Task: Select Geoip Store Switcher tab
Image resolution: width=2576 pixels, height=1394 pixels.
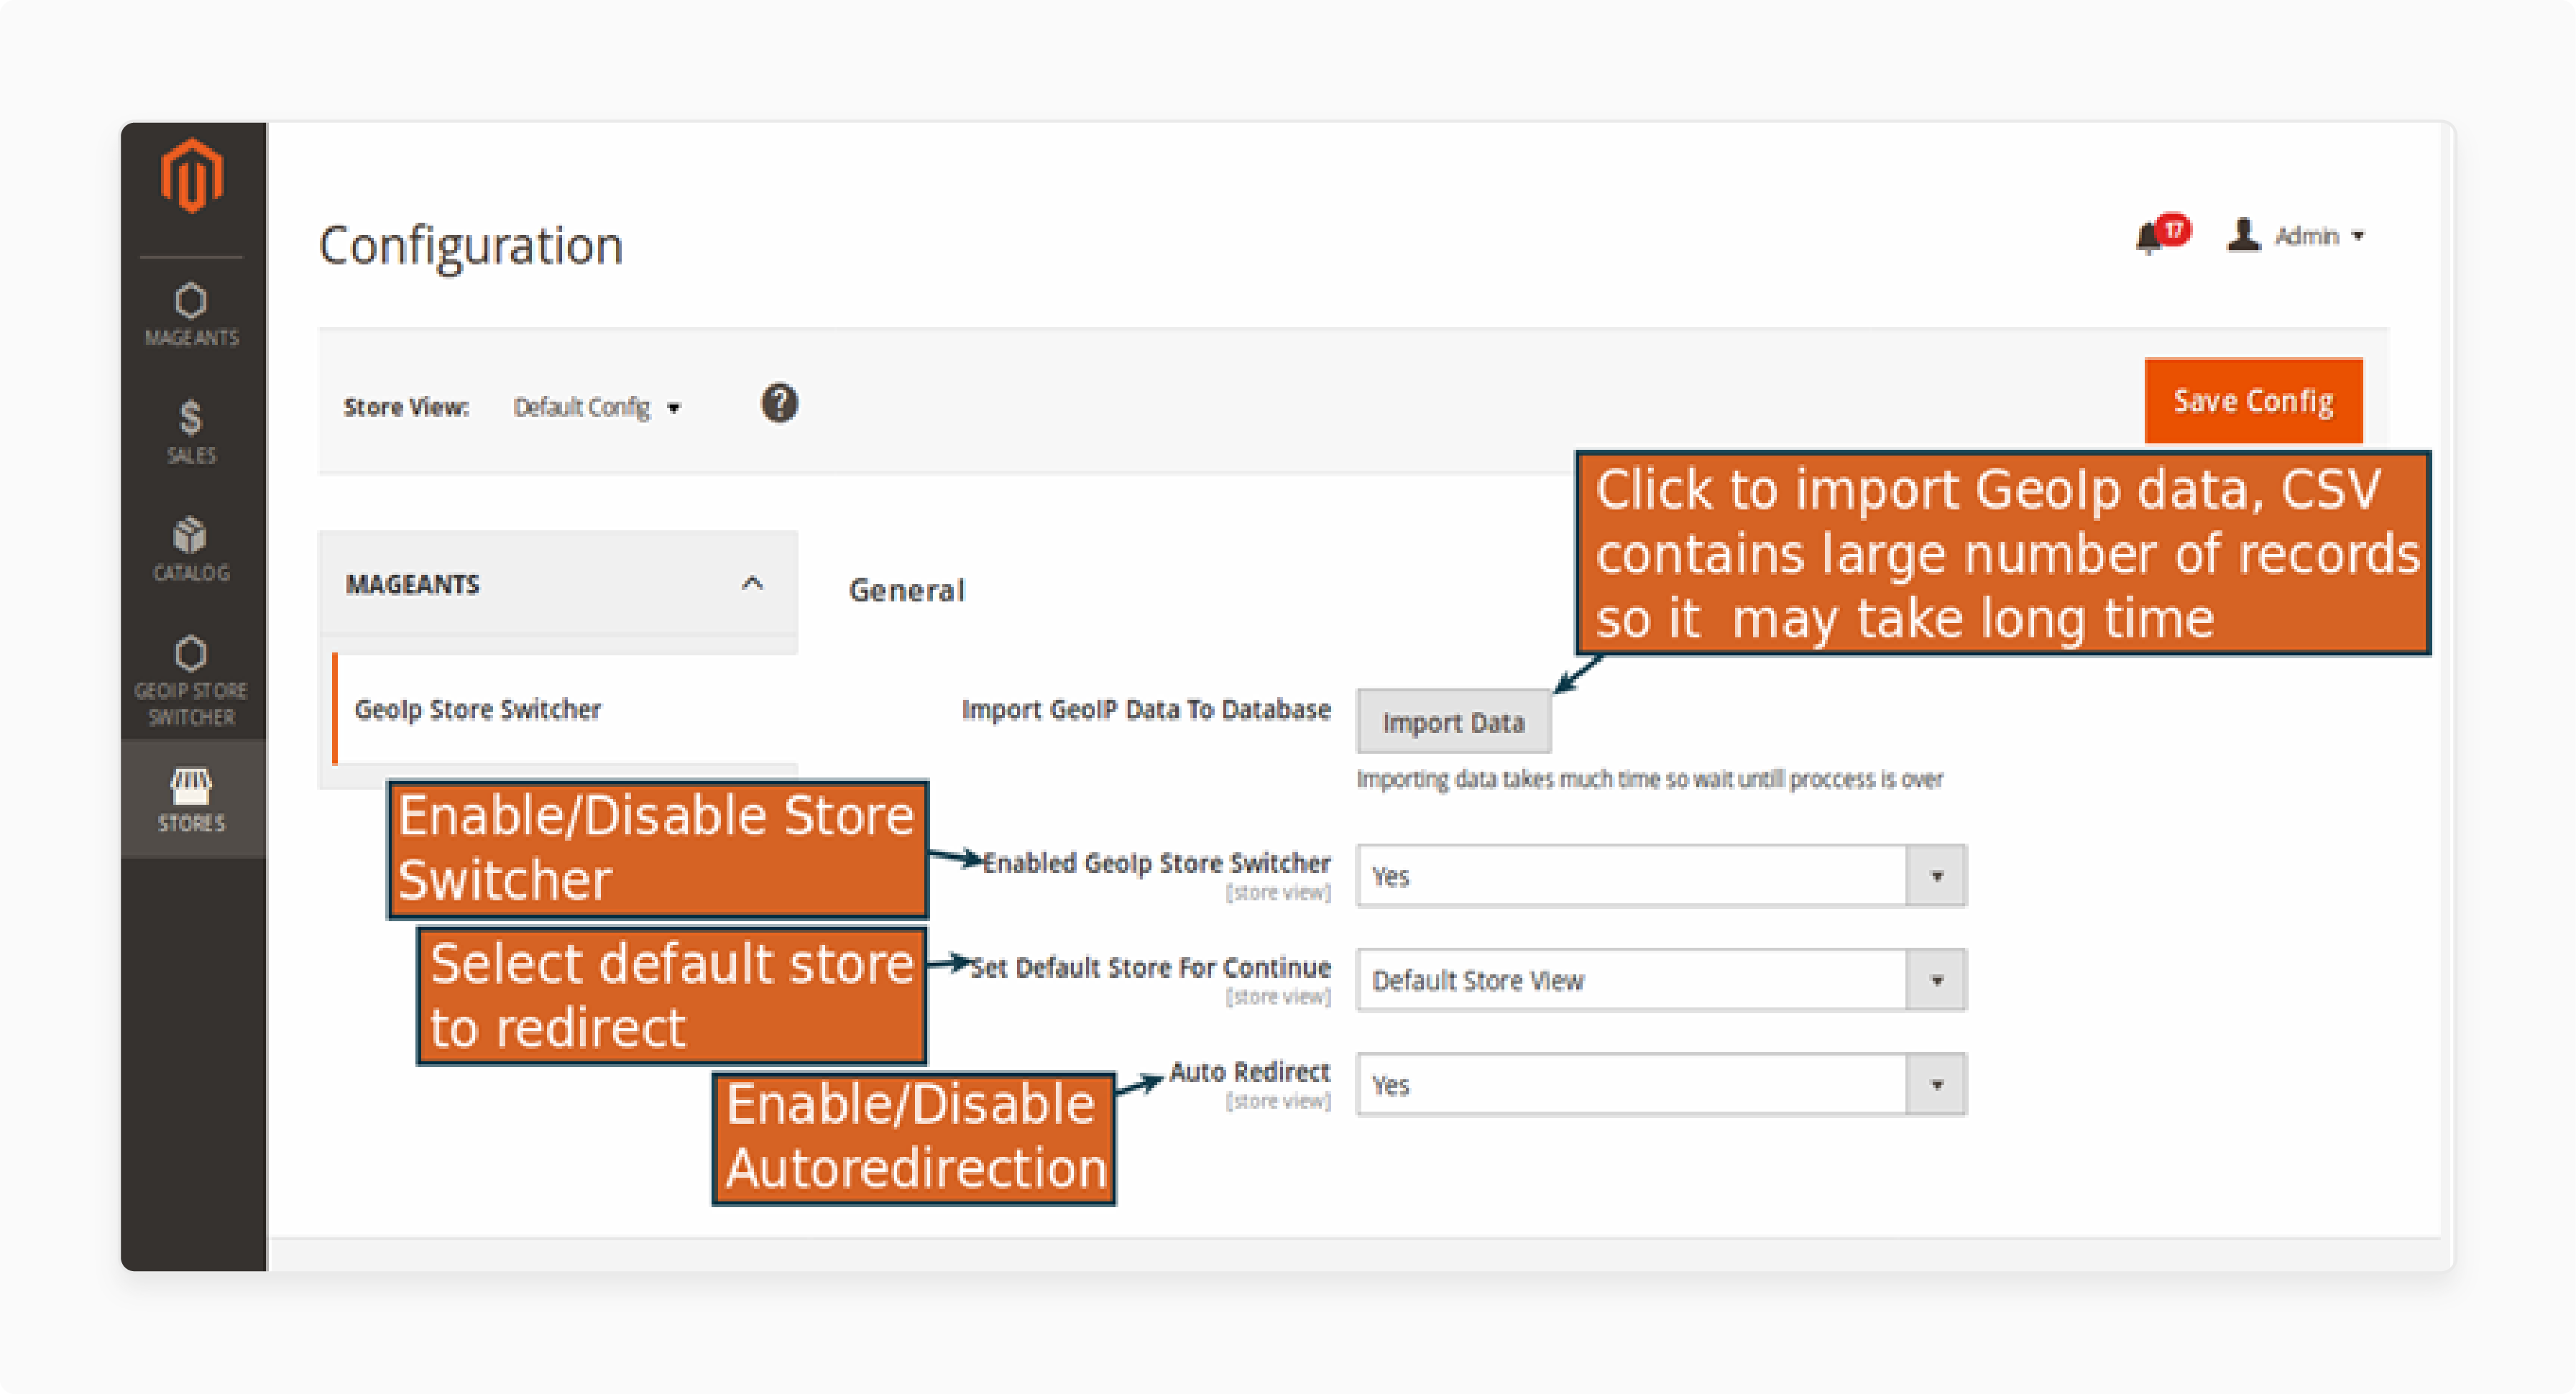Action: (566, 709)
